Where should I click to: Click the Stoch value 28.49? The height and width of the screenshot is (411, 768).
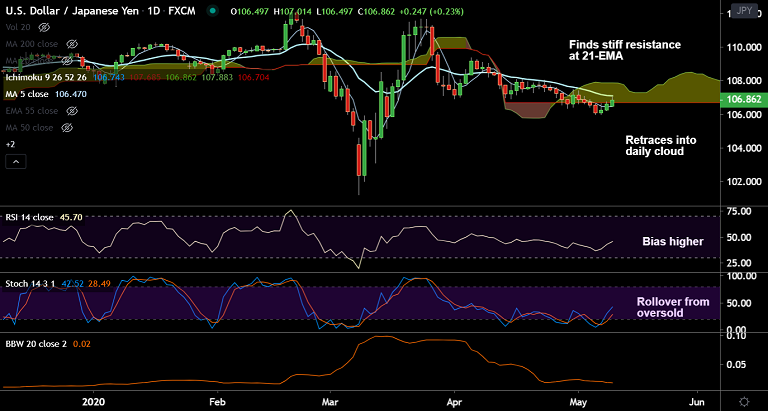[98, 284]
